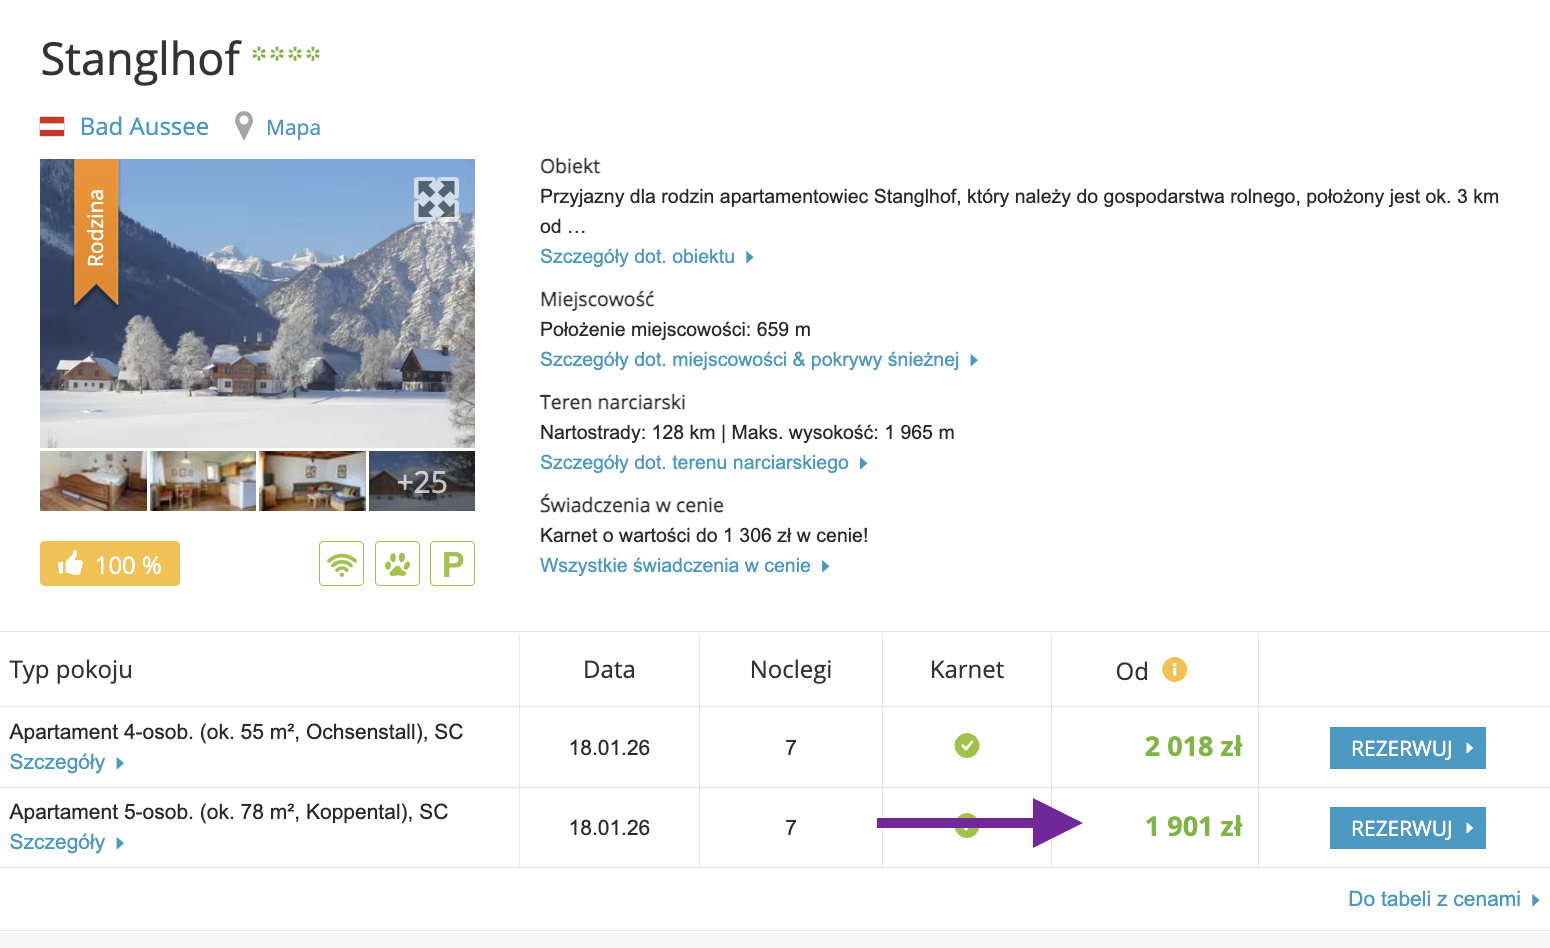Click the fullscreen expand icon on main photo
The width and height of the screenshot is (1550, 948).
(436, 199)
